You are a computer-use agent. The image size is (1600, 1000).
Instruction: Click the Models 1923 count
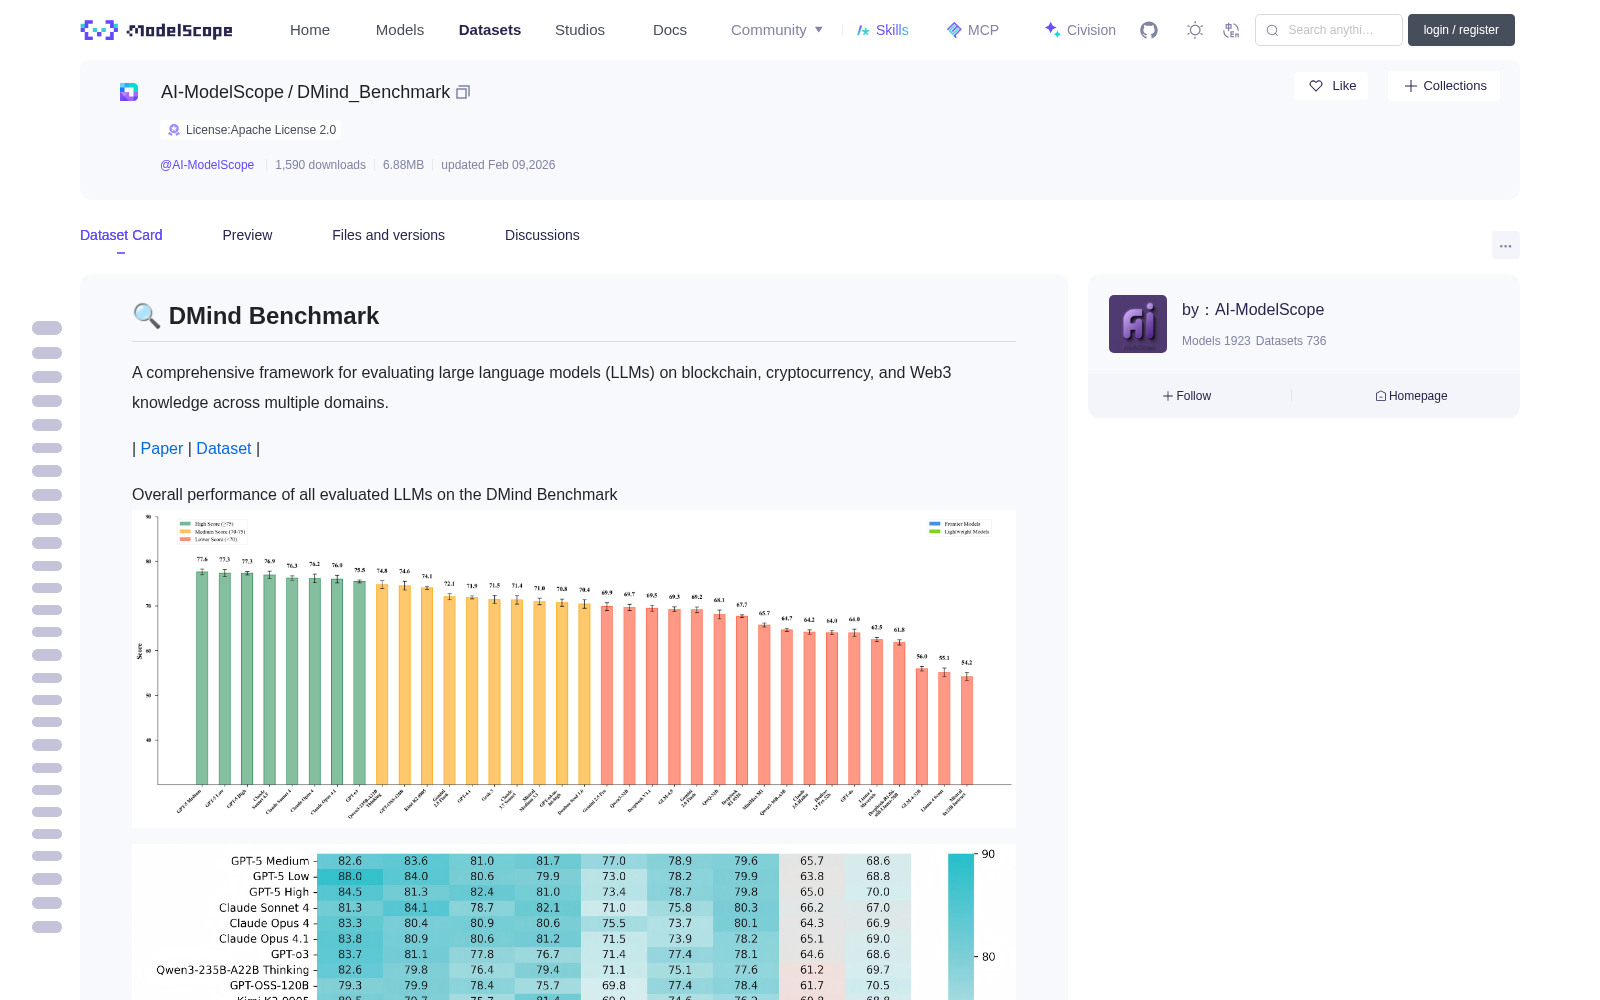coord(1216,341)
